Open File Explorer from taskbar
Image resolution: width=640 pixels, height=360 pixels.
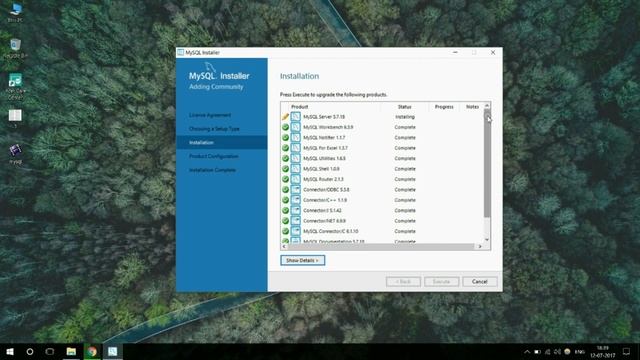[x=71, y=351]
